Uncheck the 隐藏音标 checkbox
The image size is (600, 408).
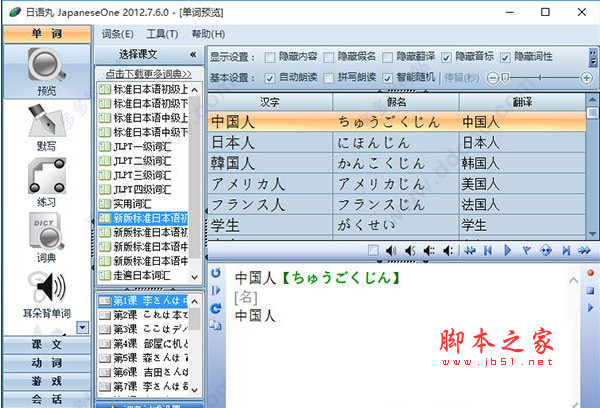(x=446, y=57)
